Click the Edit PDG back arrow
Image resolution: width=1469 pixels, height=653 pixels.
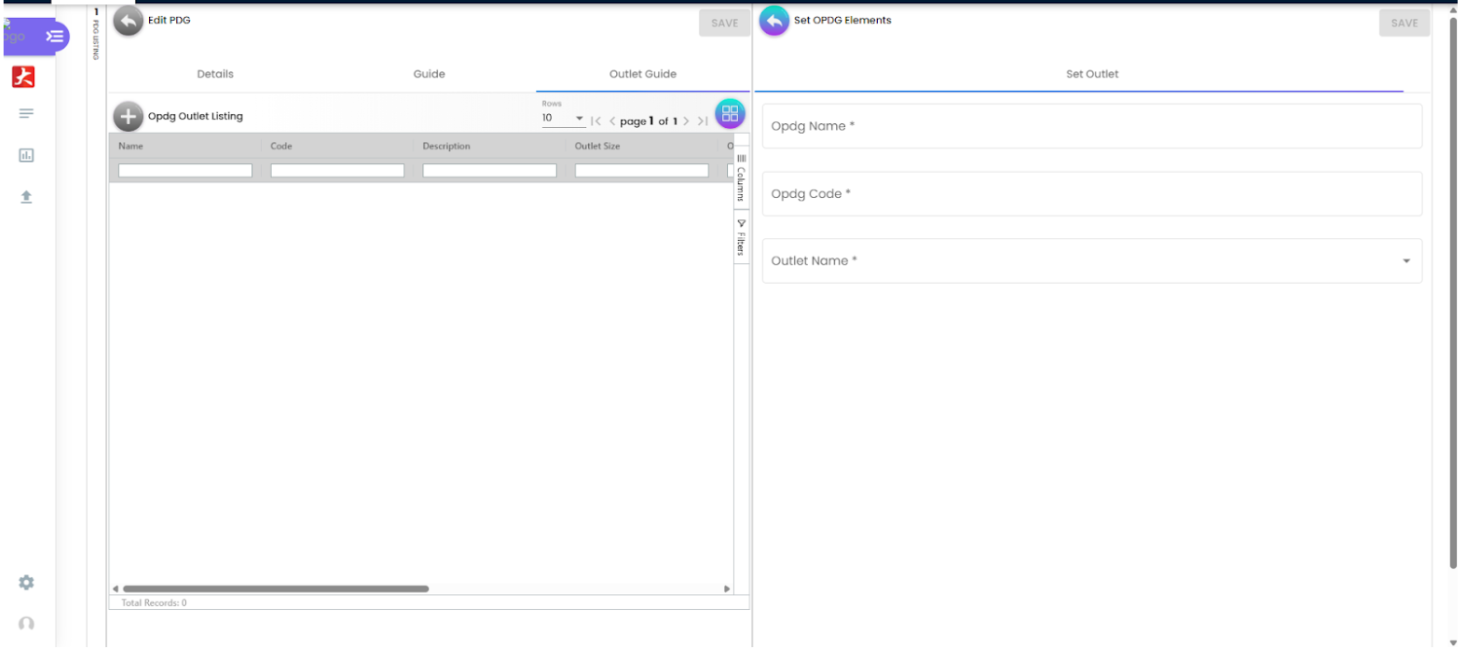click(x=128, y=21)
